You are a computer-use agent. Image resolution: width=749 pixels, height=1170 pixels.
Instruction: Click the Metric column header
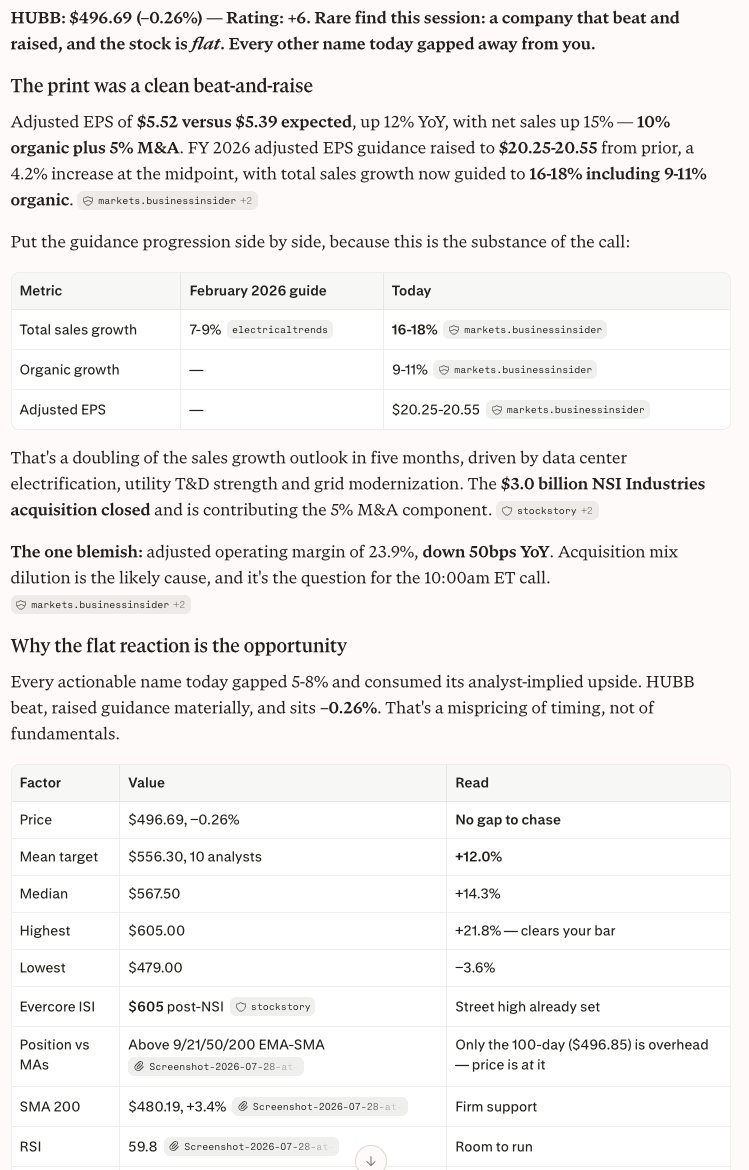click(x=41, y=291)
